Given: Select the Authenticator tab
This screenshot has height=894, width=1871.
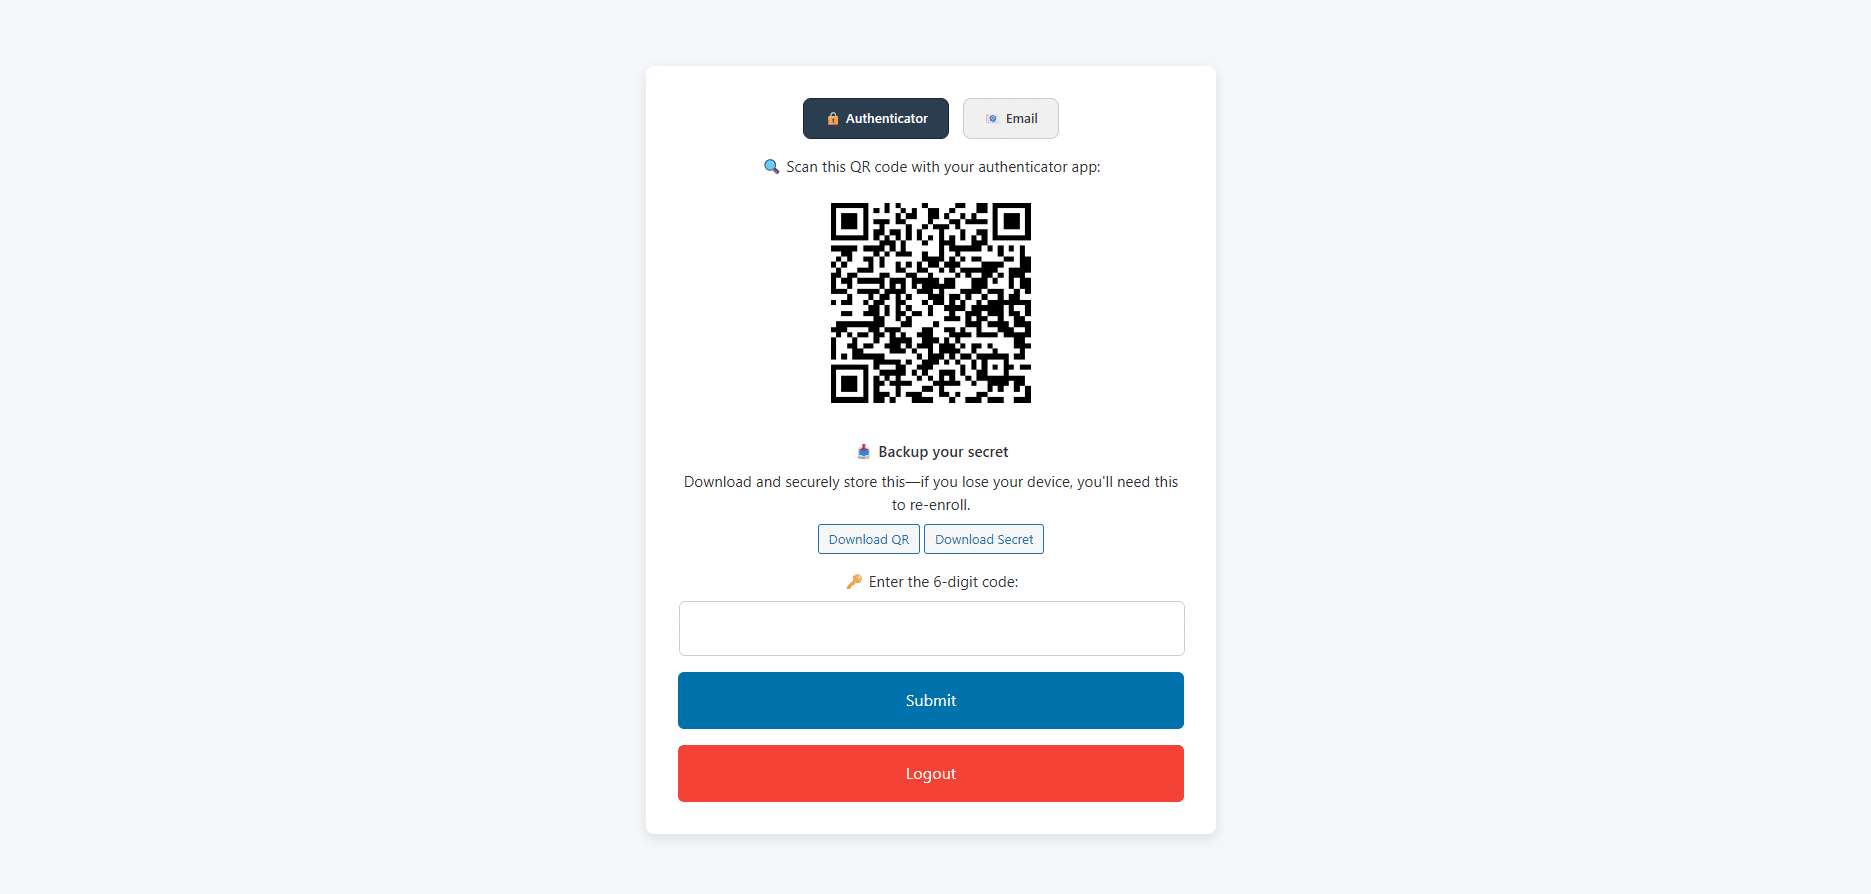Looking at the screenshot, I should click(875, 118).
